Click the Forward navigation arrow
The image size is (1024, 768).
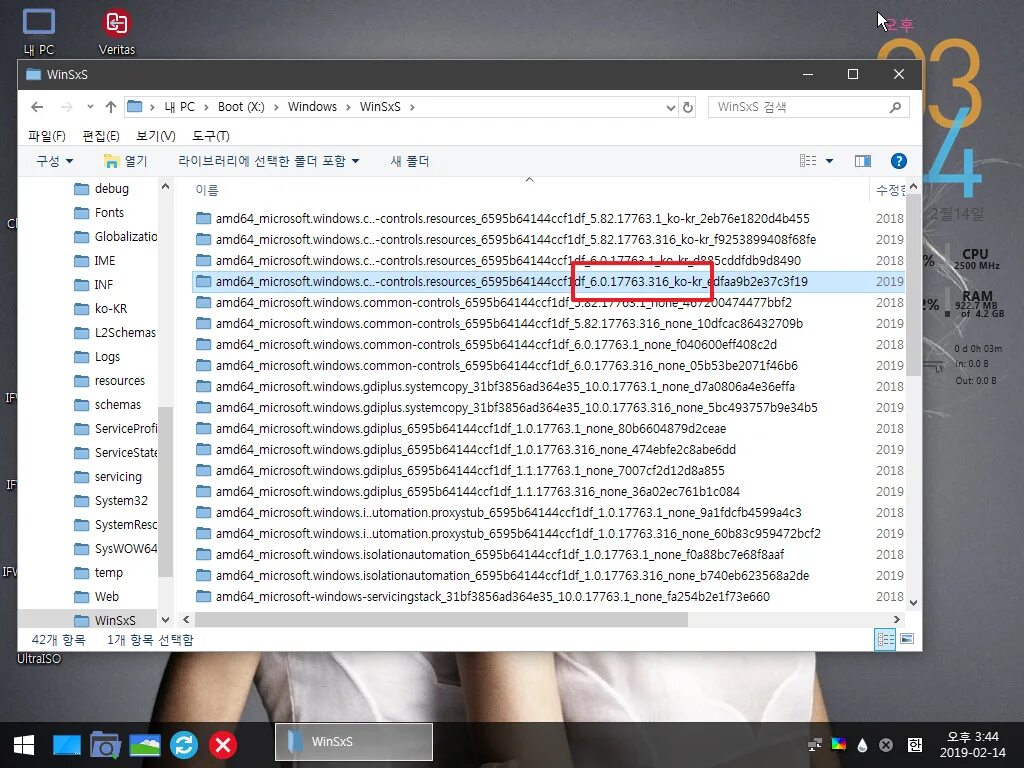coord(66,107)
